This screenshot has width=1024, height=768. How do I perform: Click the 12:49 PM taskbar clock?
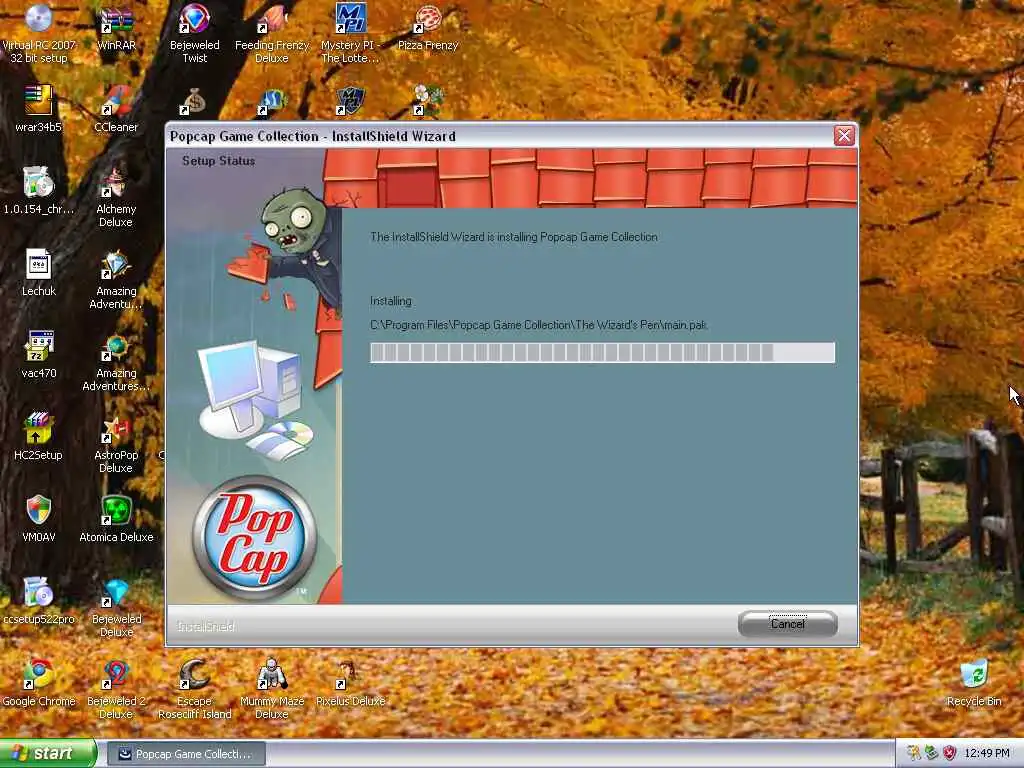[987, 753]
